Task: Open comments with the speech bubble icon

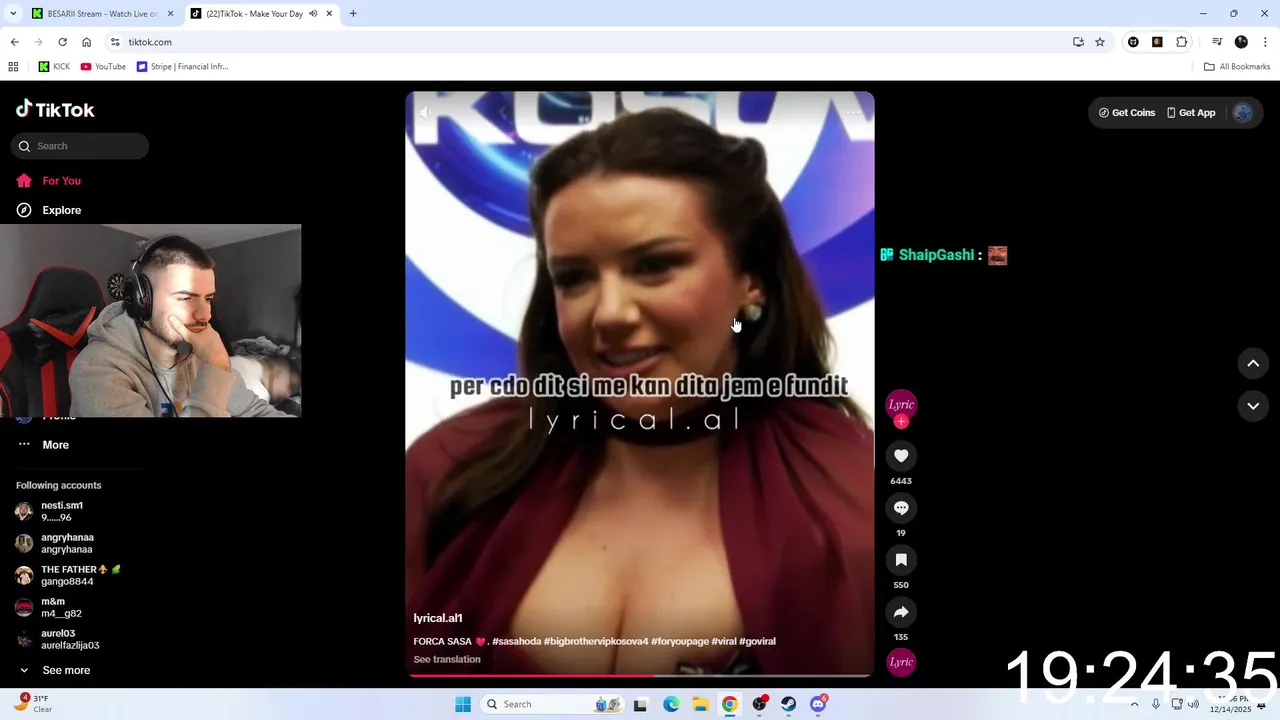Action: 901,508
